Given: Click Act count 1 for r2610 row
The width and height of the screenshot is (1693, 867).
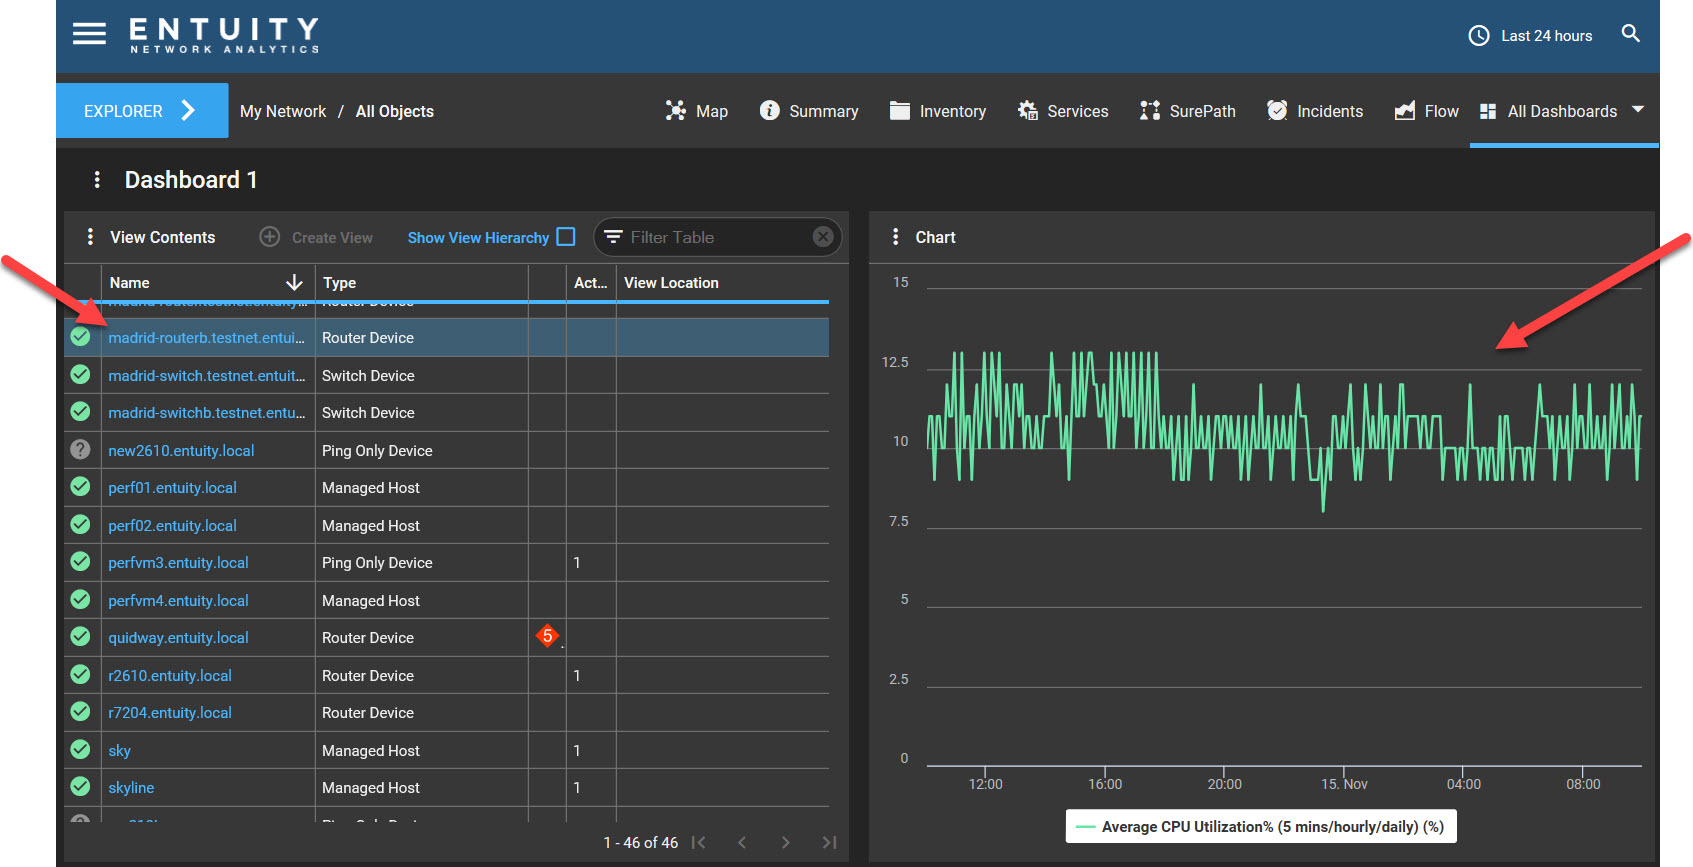Looking at the screenshot, I should 577,676.
